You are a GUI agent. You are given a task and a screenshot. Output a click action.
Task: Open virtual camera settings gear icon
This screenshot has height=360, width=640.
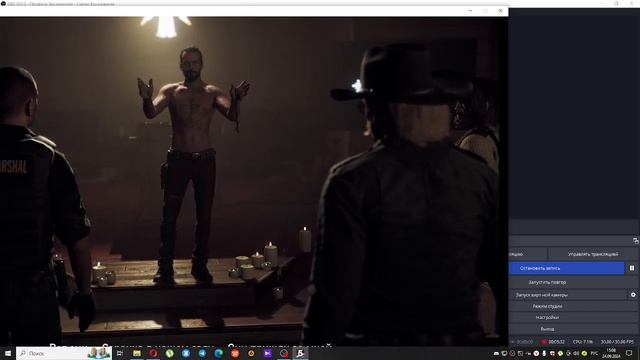click(x=633, y=295)
